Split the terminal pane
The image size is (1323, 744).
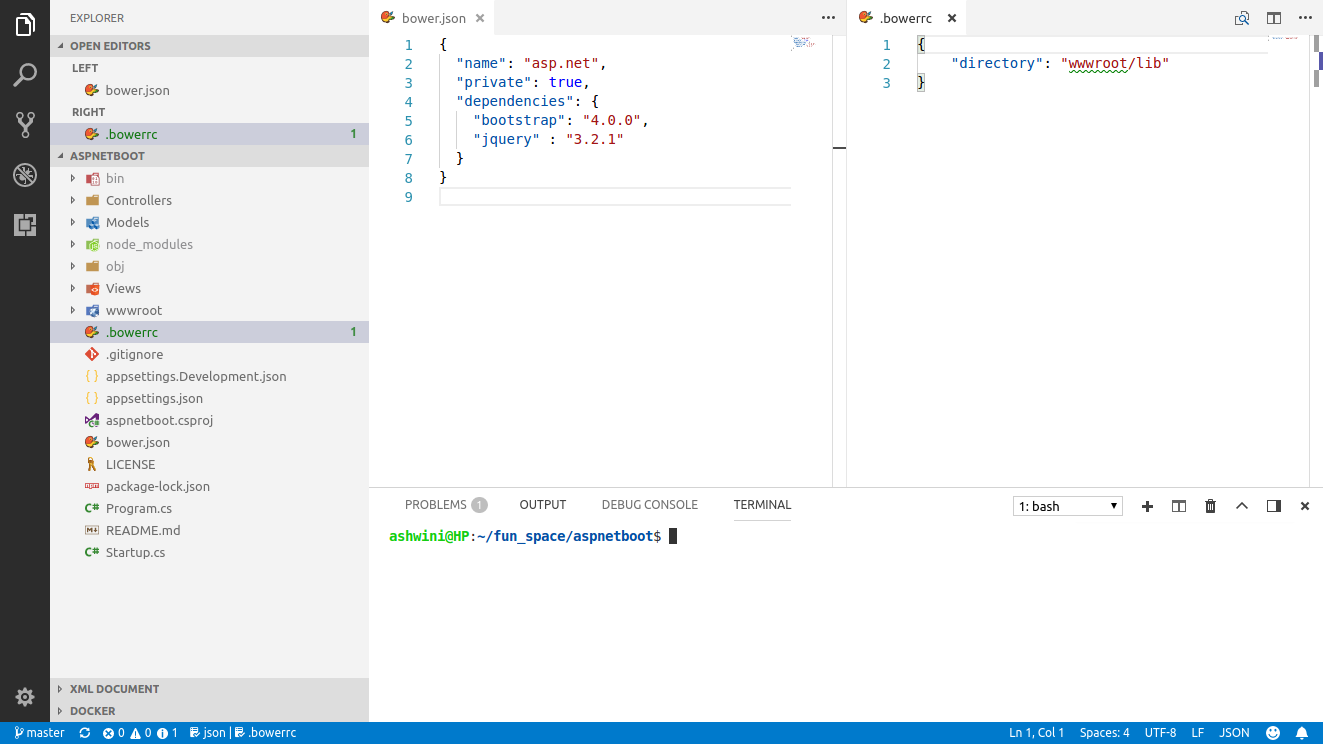pos(1178,506)
